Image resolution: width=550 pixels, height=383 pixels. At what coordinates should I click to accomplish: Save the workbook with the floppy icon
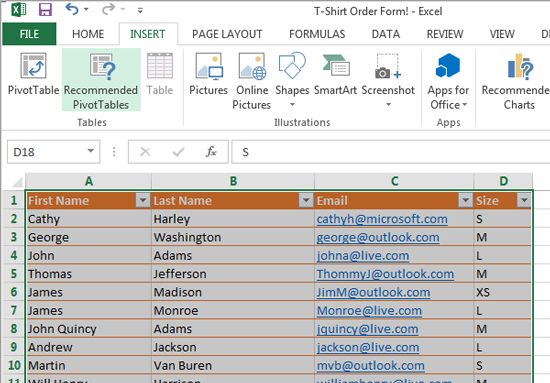click(45, 10)
